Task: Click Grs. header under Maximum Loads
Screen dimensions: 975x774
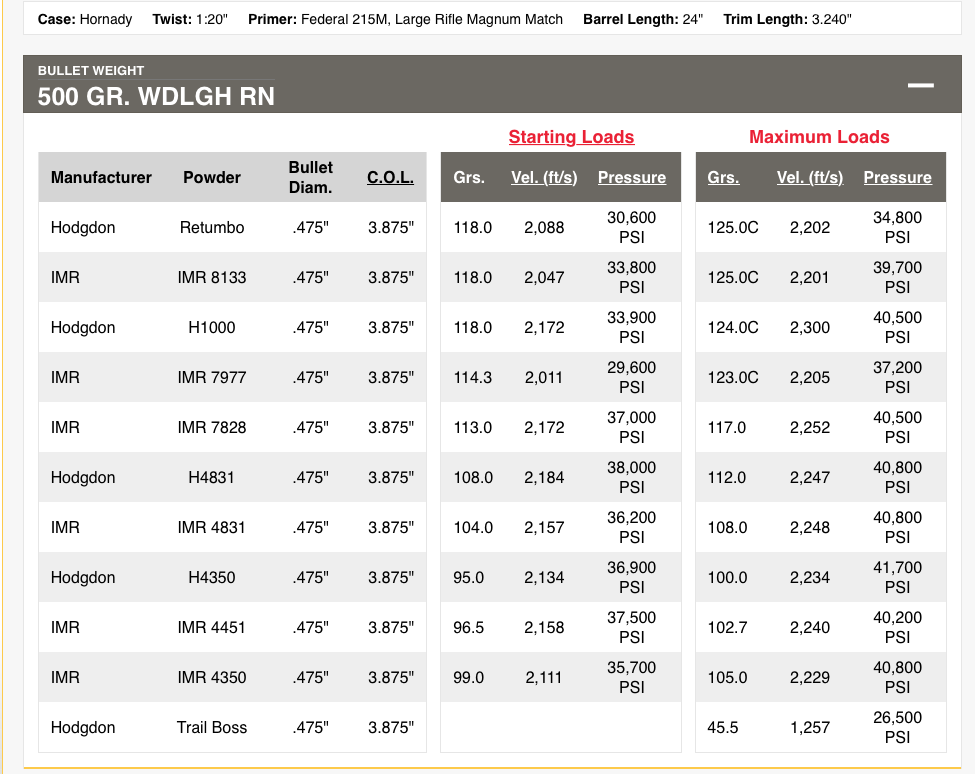Action: click(x=723, y=177)
